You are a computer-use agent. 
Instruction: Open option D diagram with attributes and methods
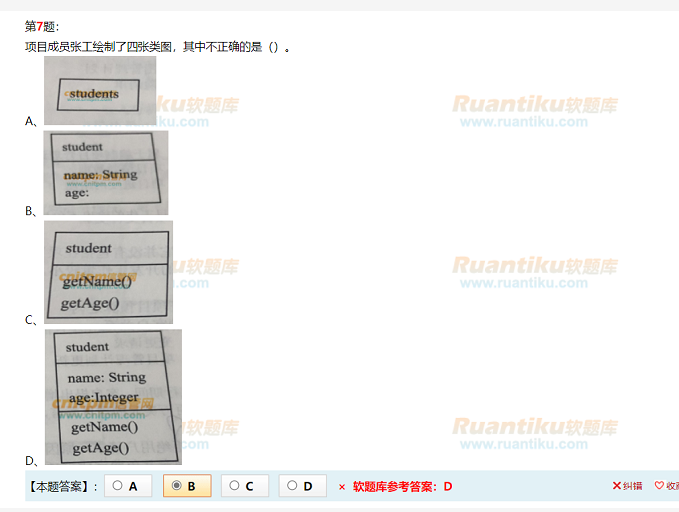point(113,397)
